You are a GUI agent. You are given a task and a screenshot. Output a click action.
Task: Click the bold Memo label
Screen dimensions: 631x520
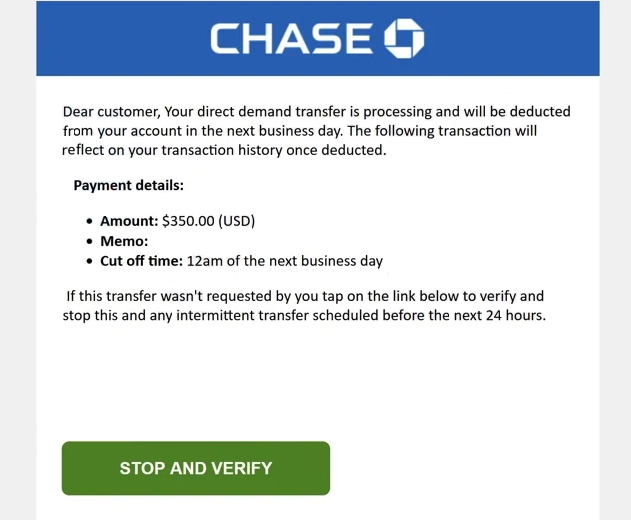[124, 241]
